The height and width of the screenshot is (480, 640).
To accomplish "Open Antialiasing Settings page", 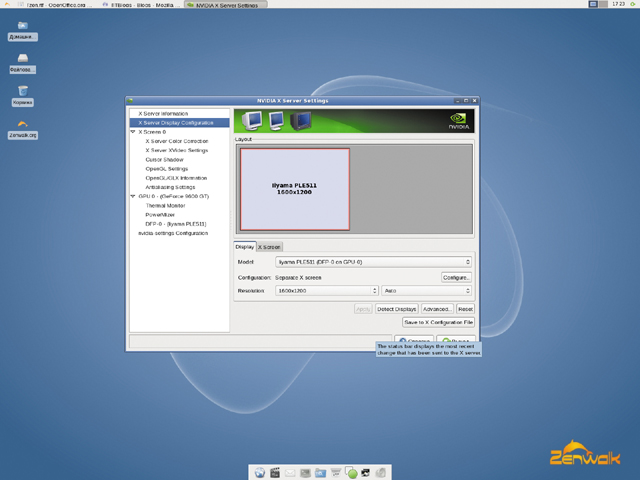I will (x=170, y=187).
